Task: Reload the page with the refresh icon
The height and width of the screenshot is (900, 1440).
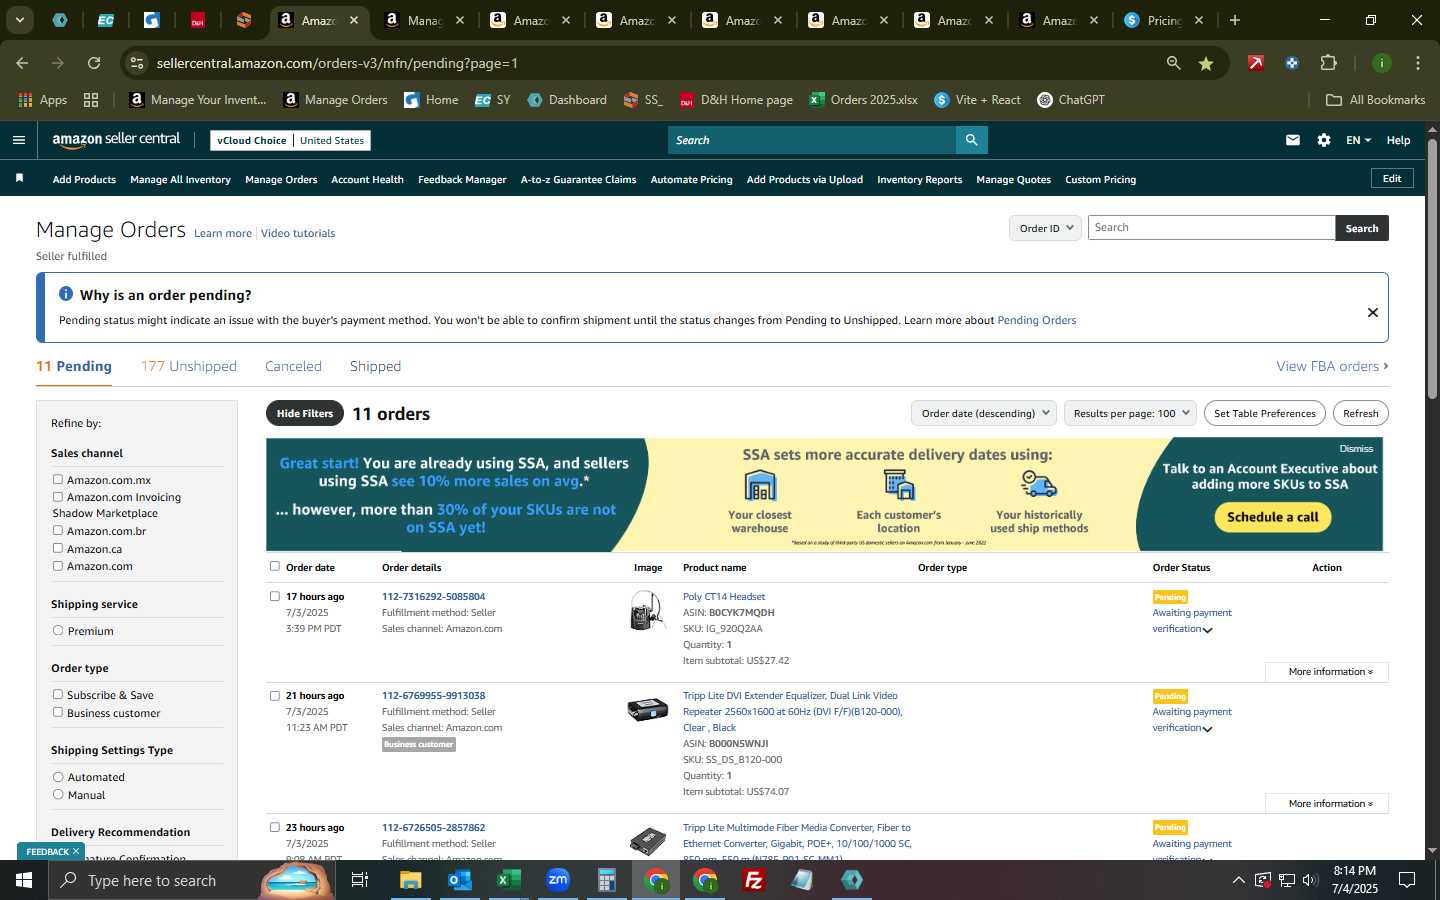Action: pyautogui.click(x=94, y=63)
